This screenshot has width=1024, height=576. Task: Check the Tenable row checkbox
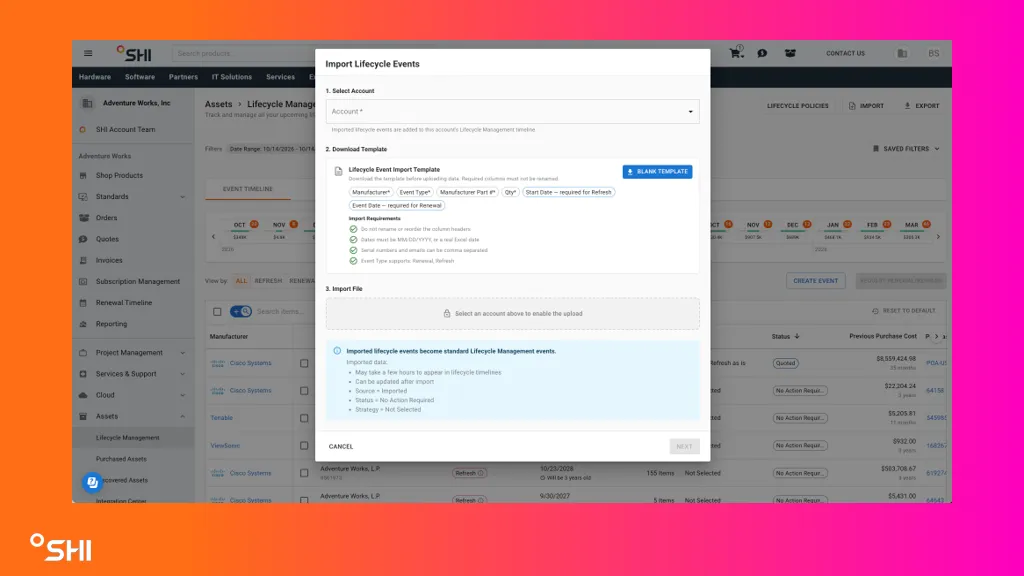tap(304, 418)
